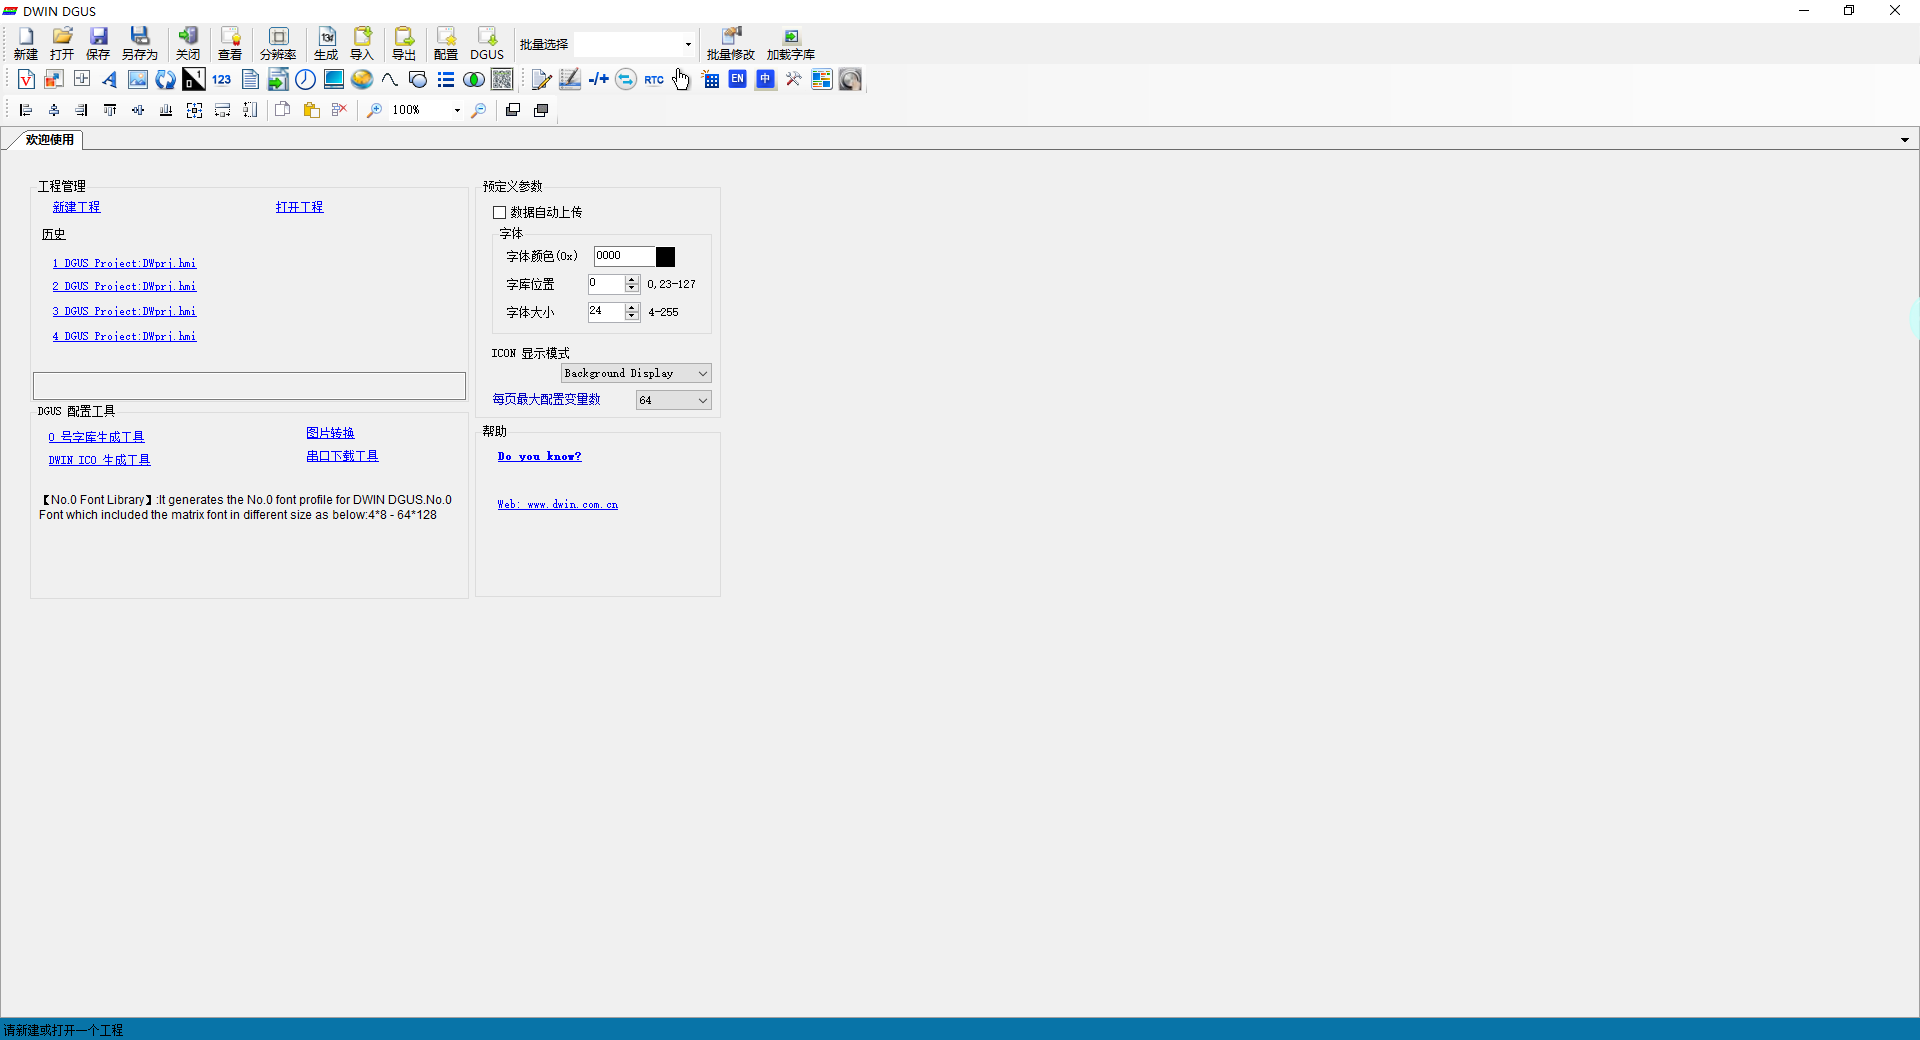The height and width of the screenshot is (1040, 1920).
Task: Click the 新建 (New) toolbar icon
Action: [26, 44]
